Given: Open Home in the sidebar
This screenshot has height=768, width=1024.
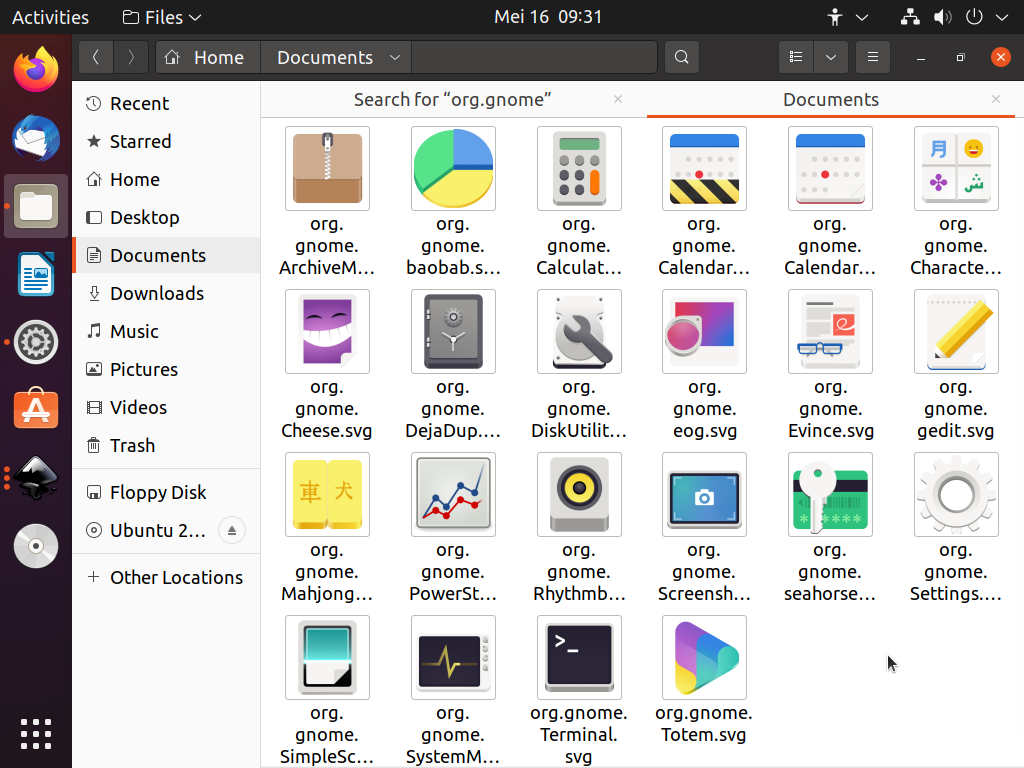Looking at the screenshot, I should (167, 179).
